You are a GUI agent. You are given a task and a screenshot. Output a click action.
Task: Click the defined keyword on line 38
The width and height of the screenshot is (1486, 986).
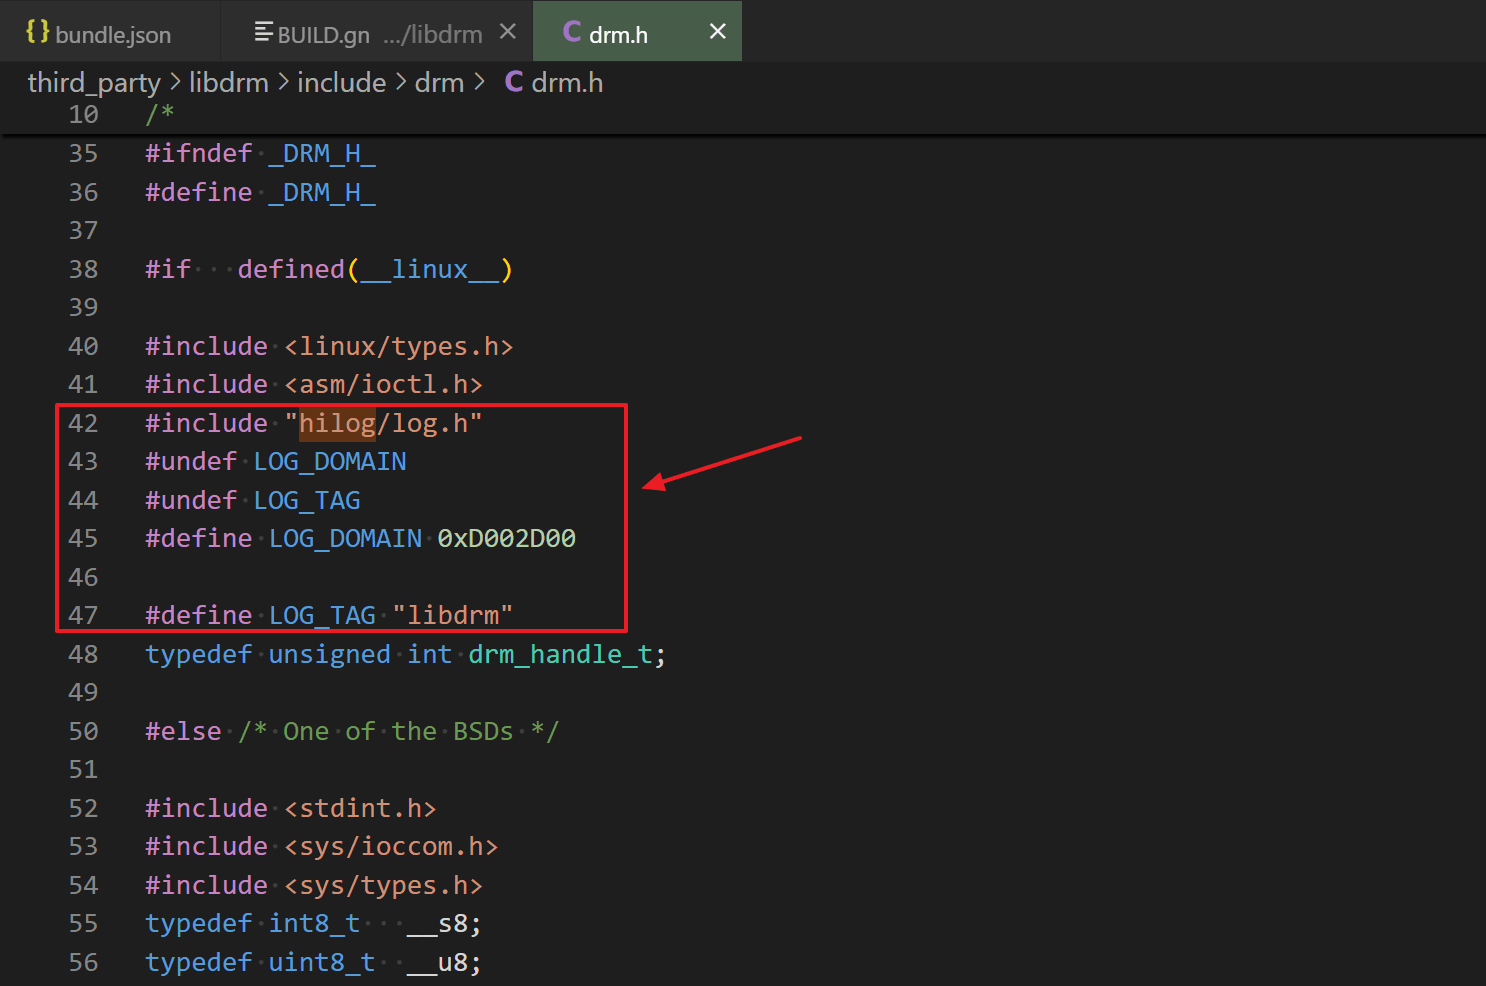pyautogui.click(x=291, y=270)
